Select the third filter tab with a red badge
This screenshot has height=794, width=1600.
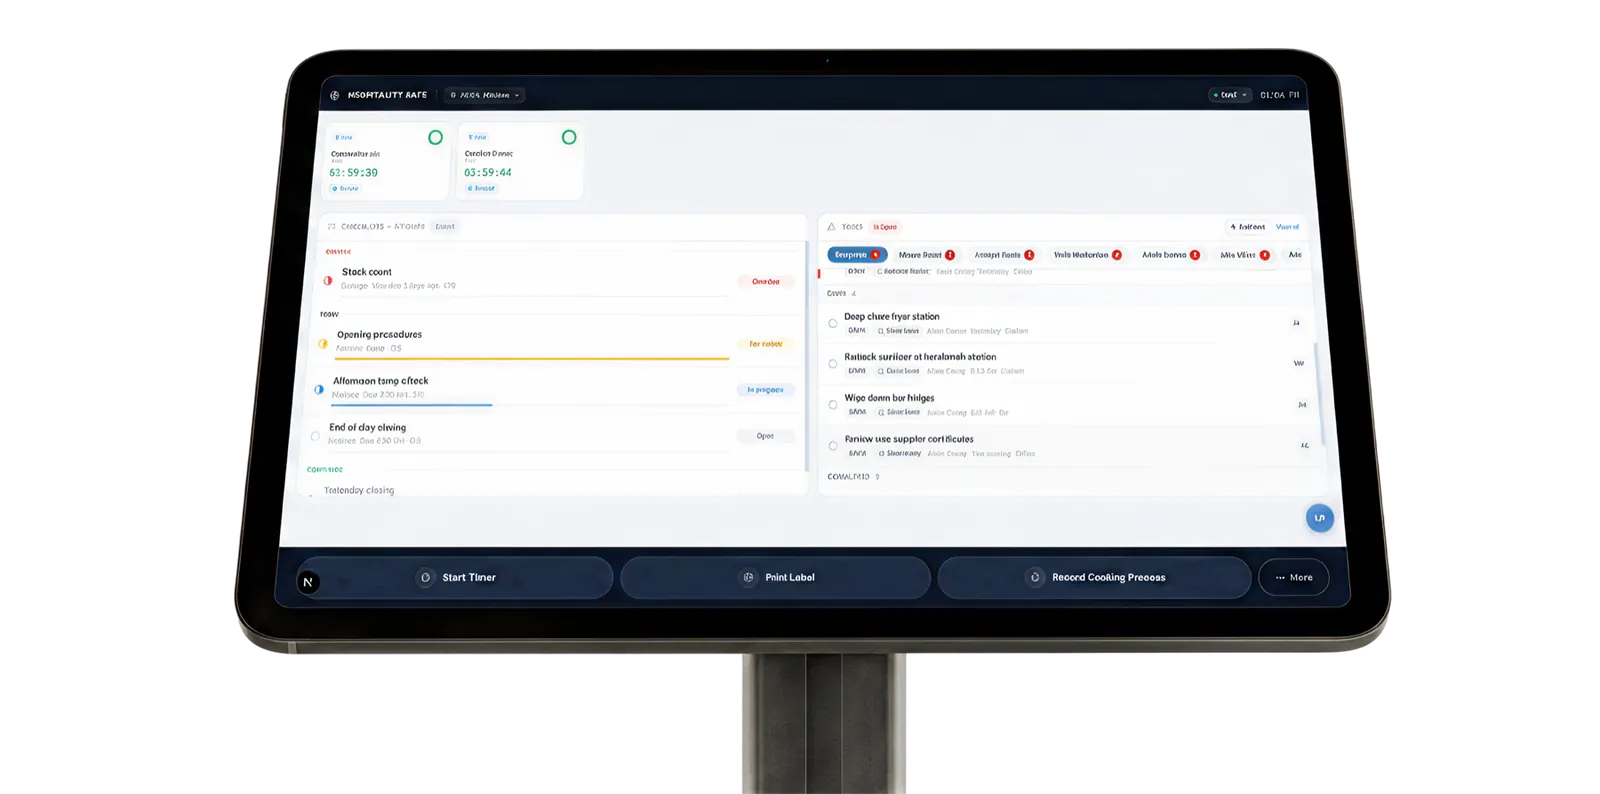point(1004,255)
